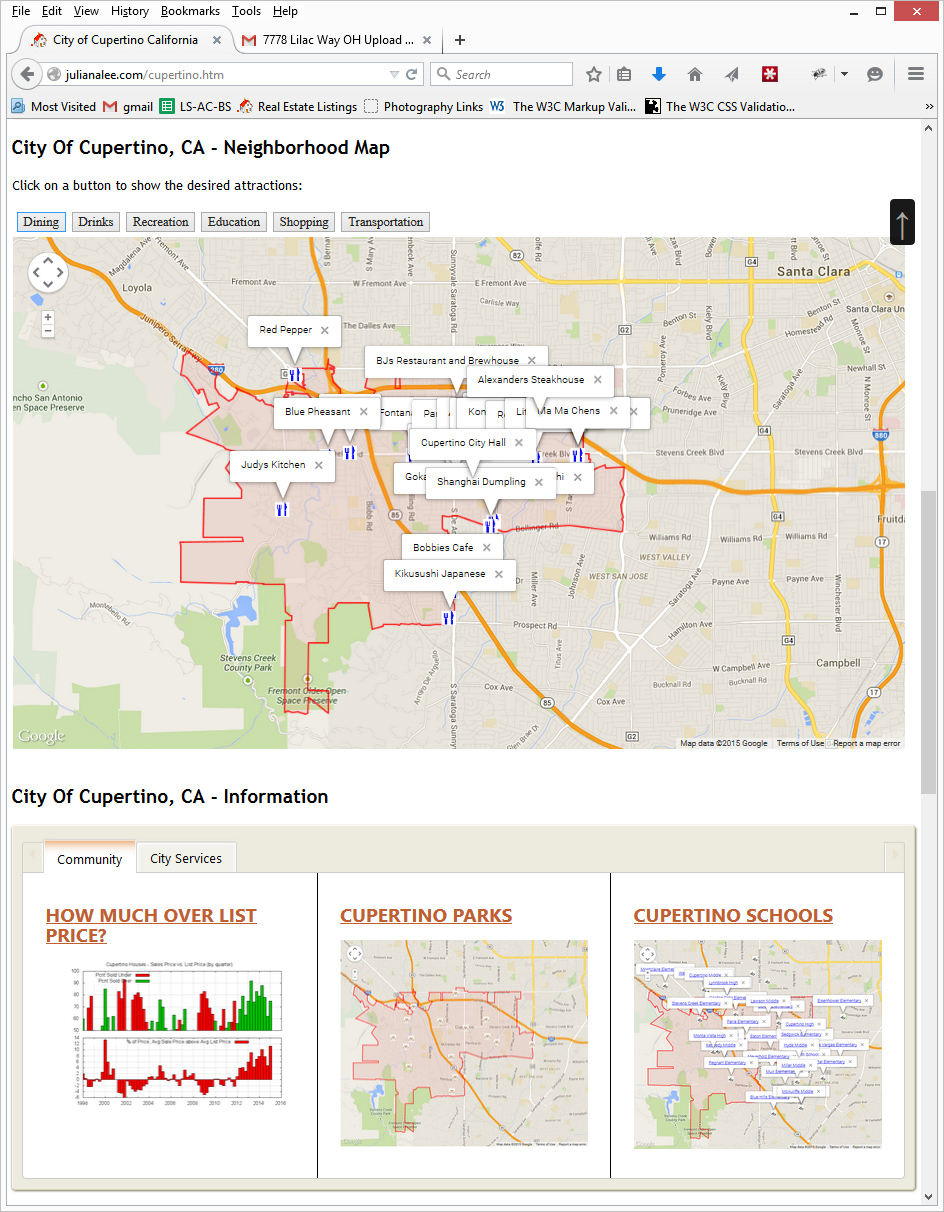Toggle the Recreation attractions button

(161, 222)
